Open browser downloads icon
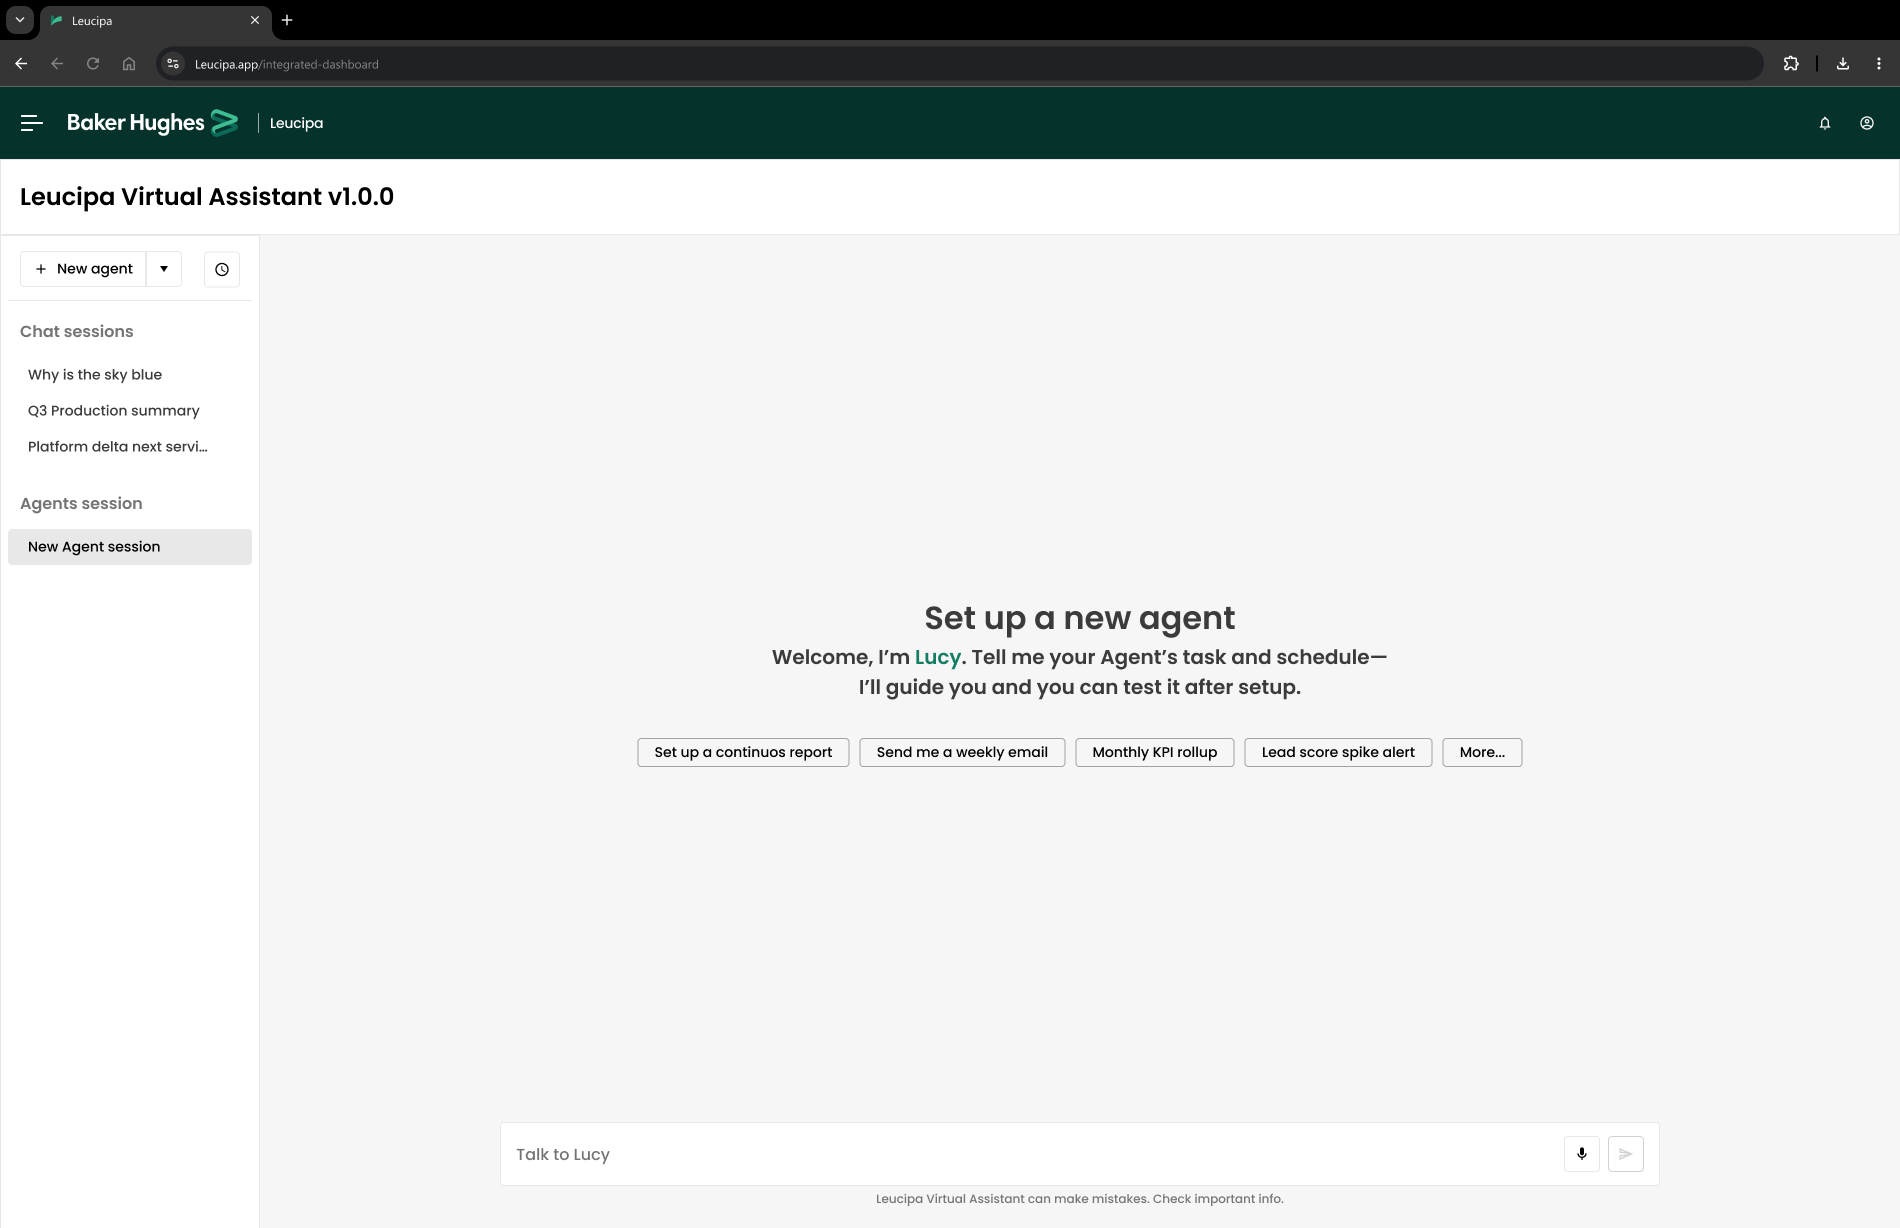This screenshot has height=1228, width=1900. click(x=1842, y=64)
